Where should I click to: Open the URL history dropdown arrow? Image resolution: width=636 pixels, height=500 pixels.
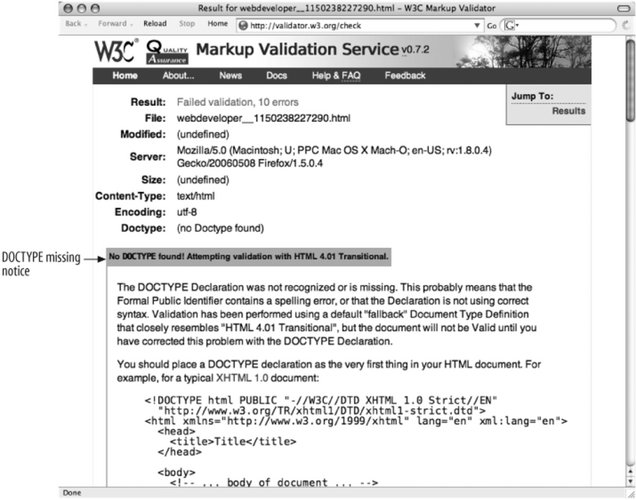[x=477, y=26]
